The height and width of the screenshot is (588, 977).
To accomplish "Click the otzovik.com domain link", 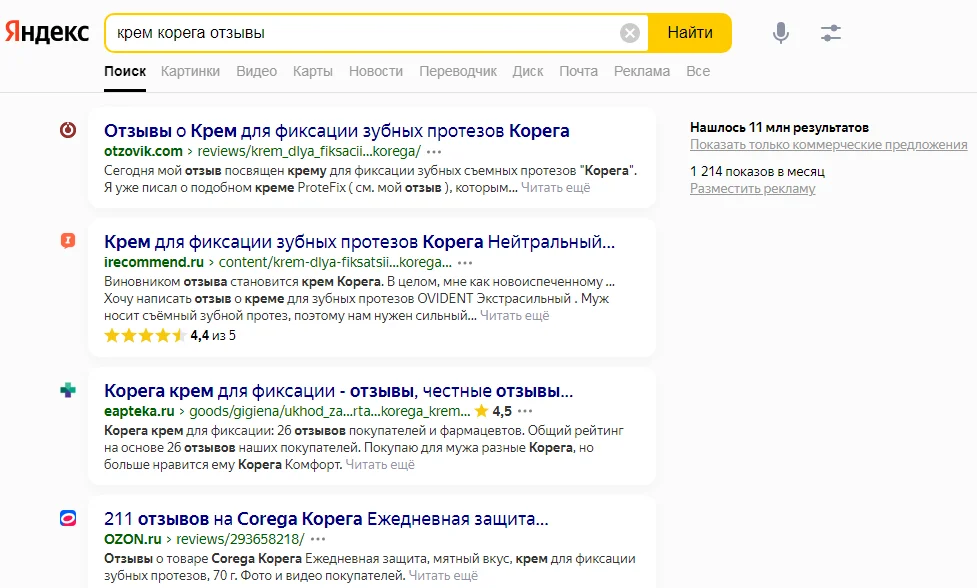I will [x=143, y=151].
